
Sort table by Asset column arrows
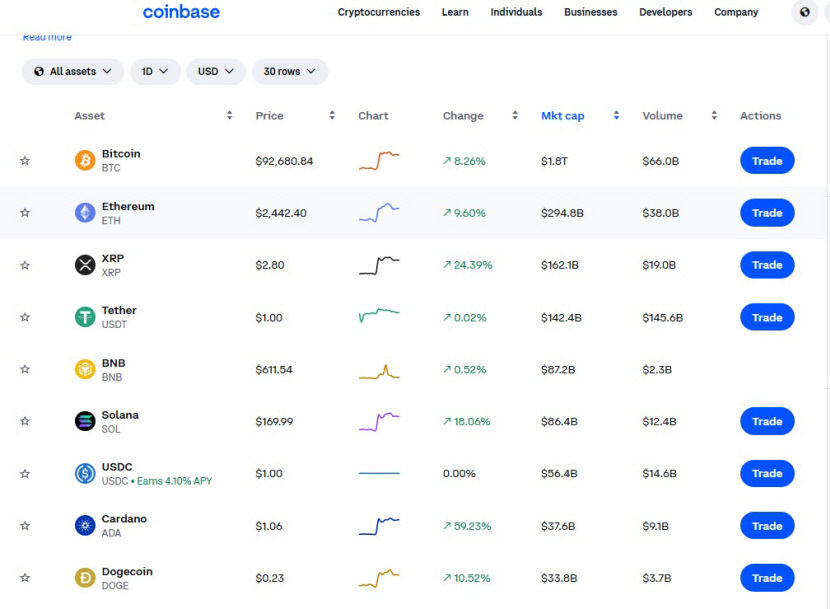pos(229,115)
